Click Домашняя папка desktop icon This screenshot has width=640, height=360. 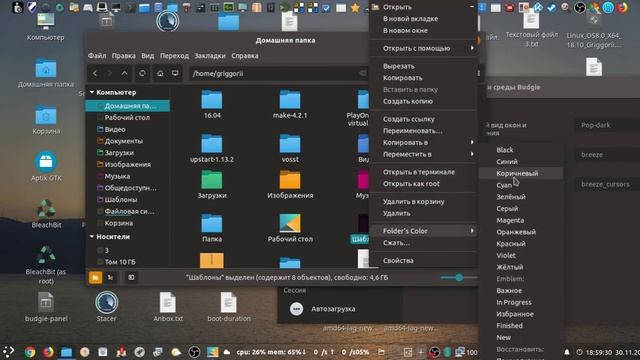click(46, 73)
